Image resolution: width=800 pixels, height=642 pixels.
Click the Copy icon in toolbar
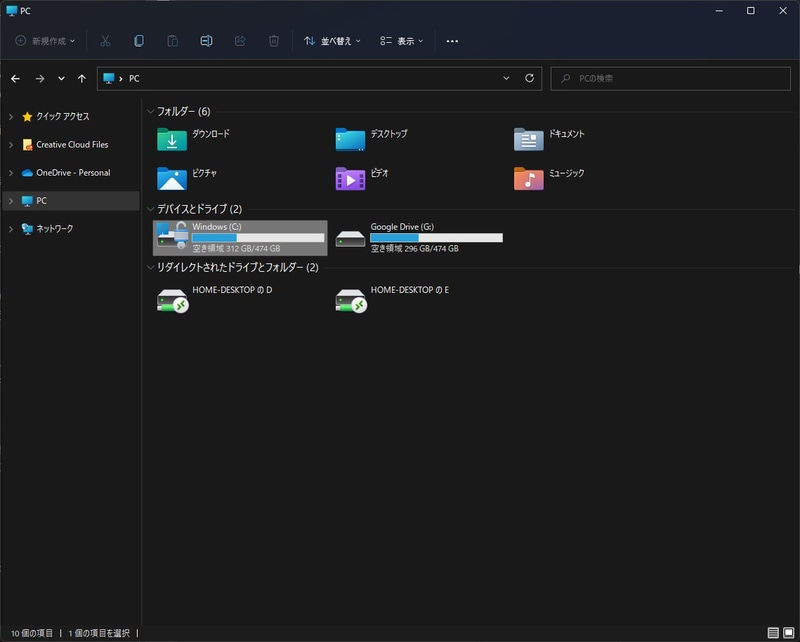(139, 41)
